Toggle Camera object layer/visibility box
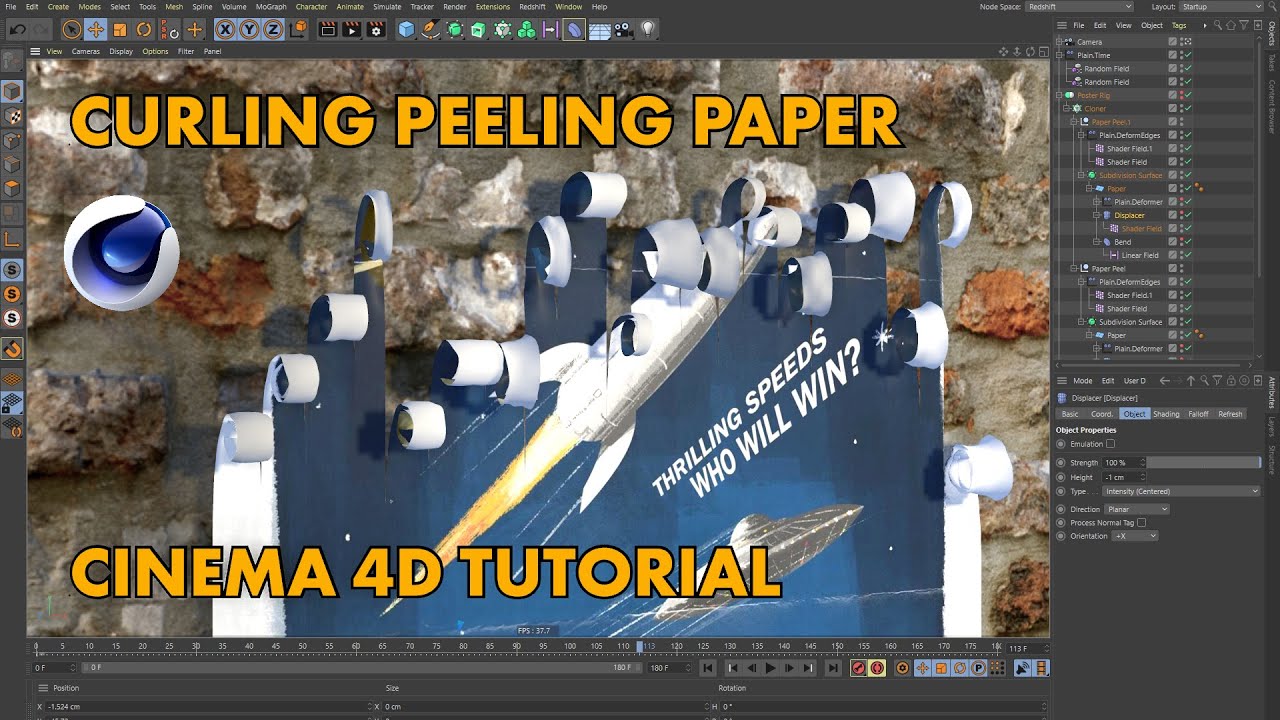 [1173, 42]
